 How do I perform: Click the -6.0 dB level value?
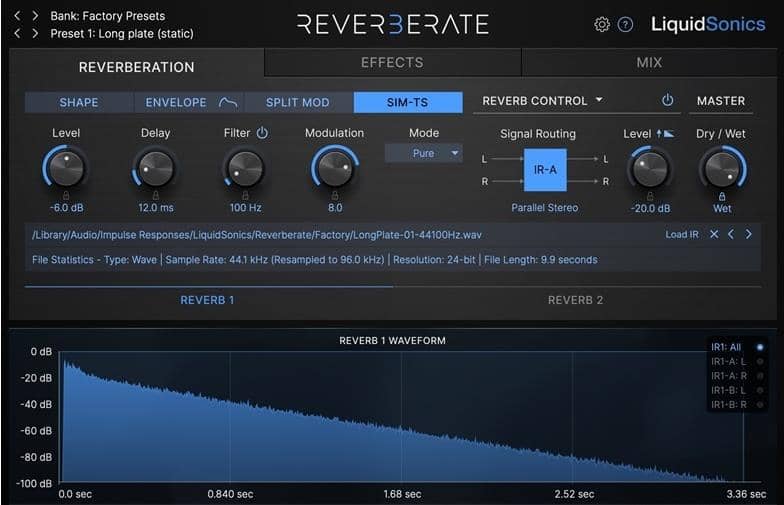coord(66,208)
